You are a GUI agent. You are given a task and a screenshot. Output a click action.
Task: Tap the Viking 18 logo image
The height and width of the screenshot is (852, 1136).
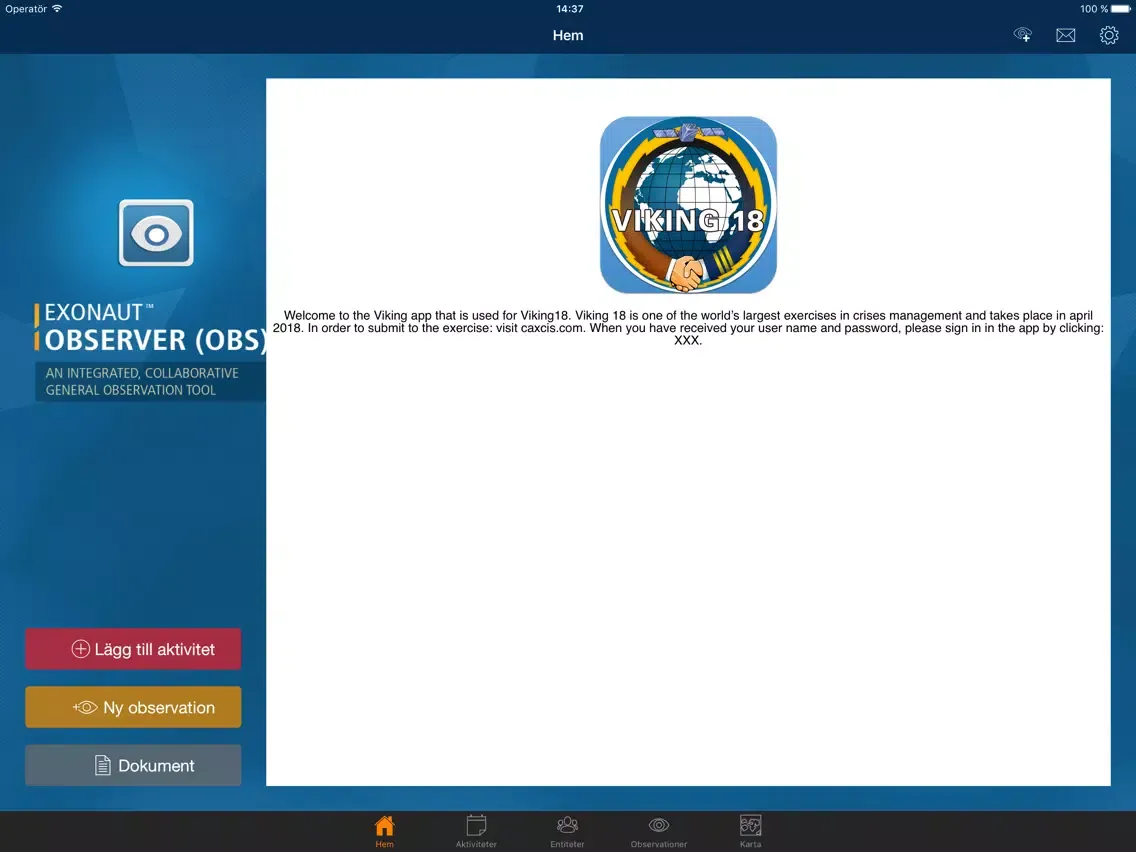[688, 205]
